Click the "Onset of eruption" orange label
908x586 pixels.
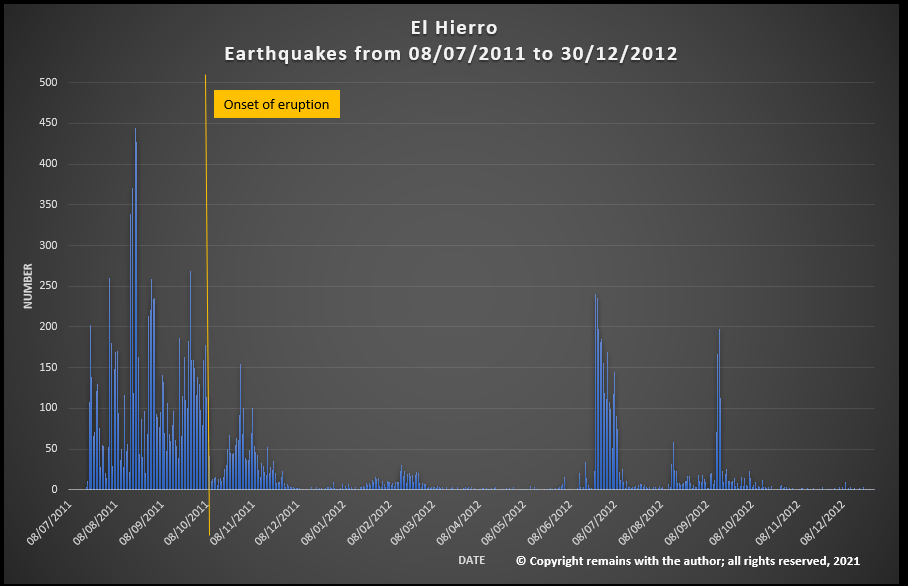click(277, 105)
